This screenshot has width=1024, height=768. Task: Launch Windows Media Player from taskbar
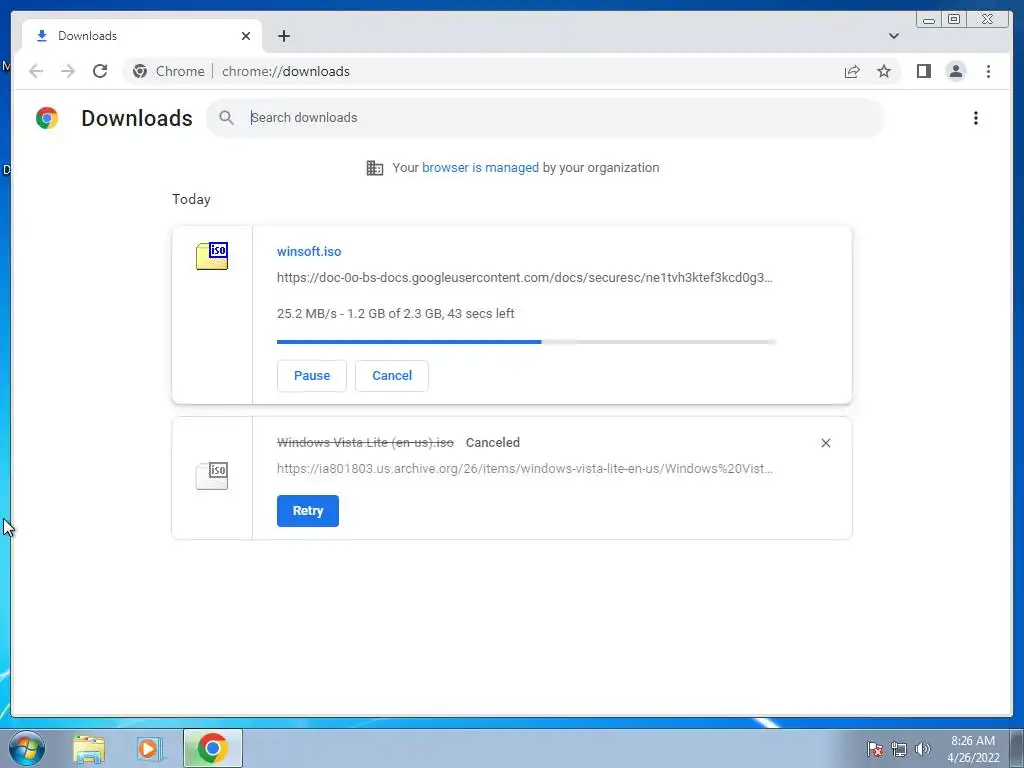click(x=148, y=749)
